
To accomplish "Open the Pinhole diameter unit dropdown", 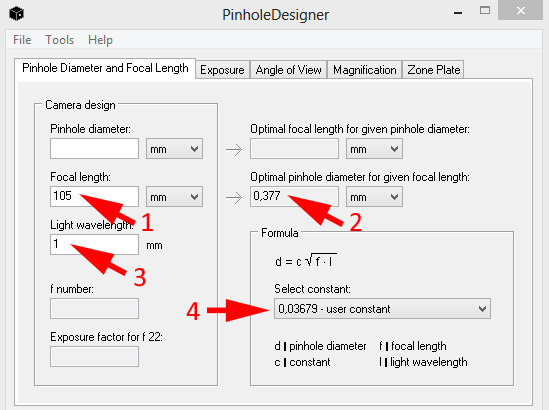I will pyautogui.click(x=174, y=149).
